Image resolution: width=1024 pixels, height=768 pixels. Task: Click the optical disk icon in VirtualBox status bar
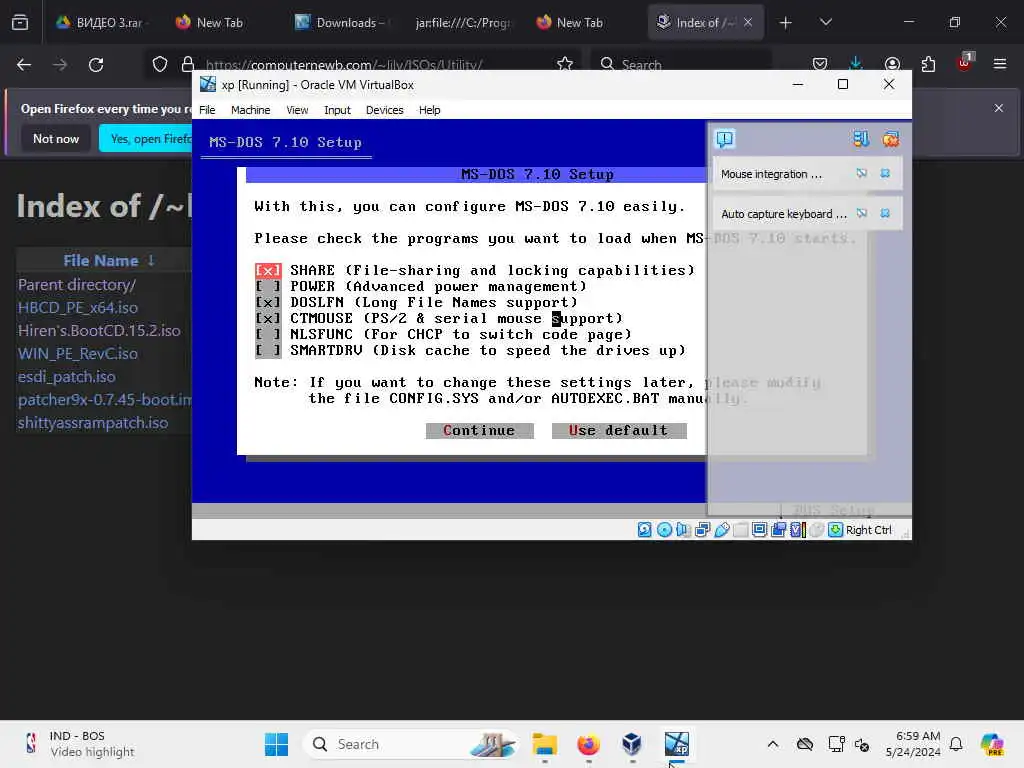(x=664, y=530)
